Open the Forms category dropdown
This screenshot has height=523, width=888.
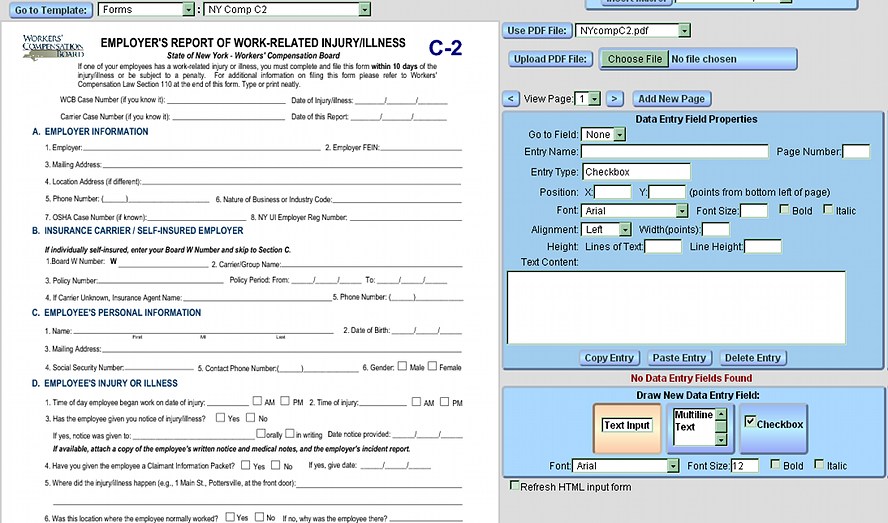146,10
